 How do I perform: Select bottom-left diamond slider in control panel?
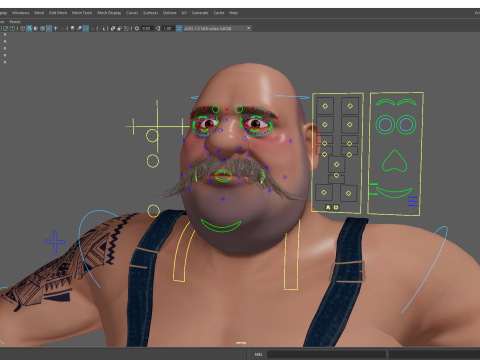tap(324, 192)
